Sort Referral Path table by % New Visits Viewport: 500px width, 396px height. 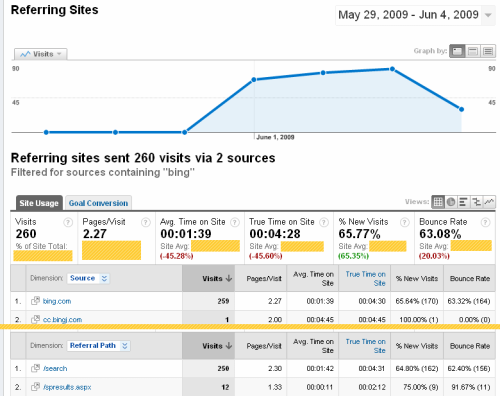click(x=417, y=346)
